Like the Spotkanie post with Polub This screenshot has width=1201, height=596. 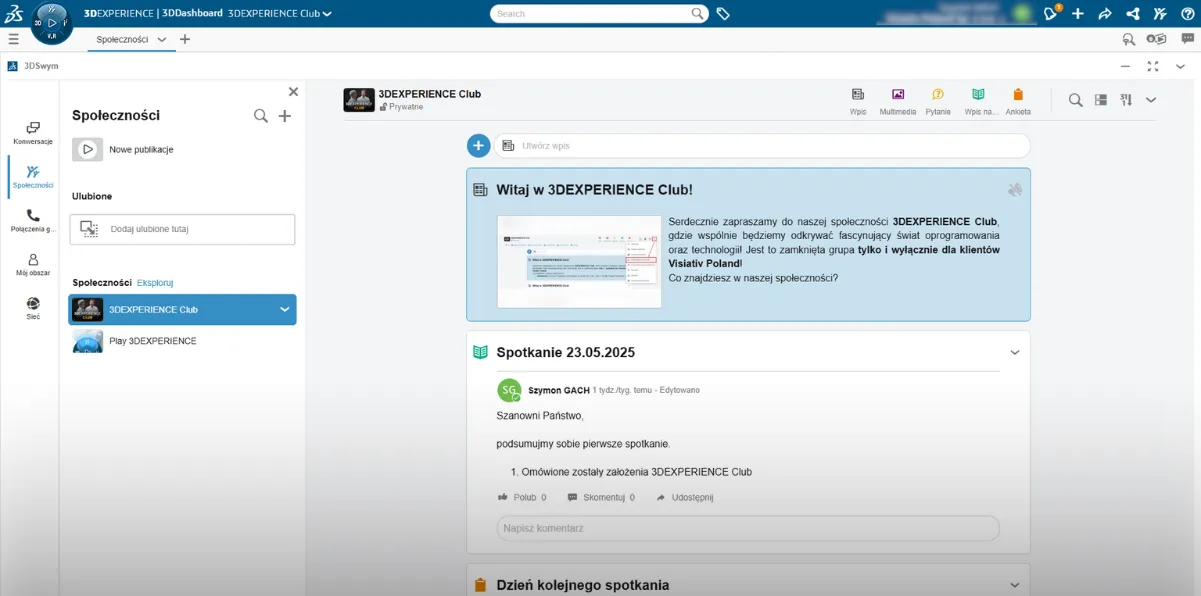[x=523, y=497]
